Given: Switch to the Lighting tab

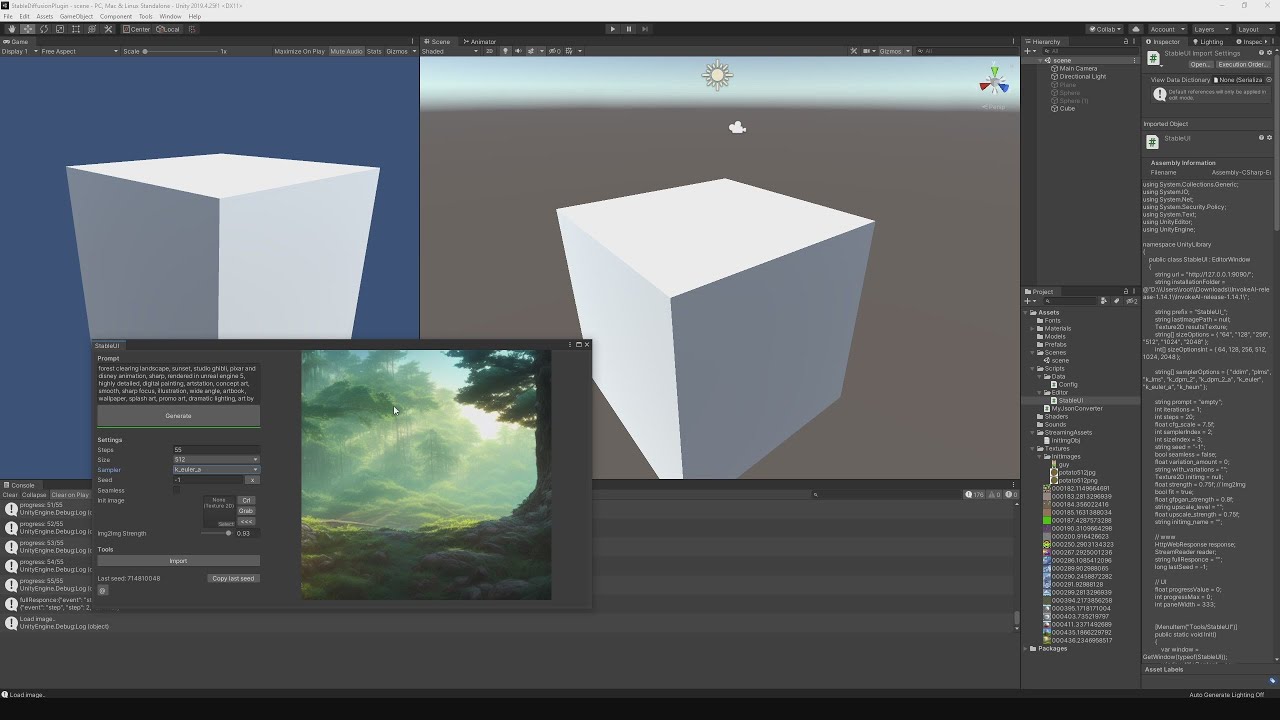Looking at the screenshot, I should point(1208,41).
